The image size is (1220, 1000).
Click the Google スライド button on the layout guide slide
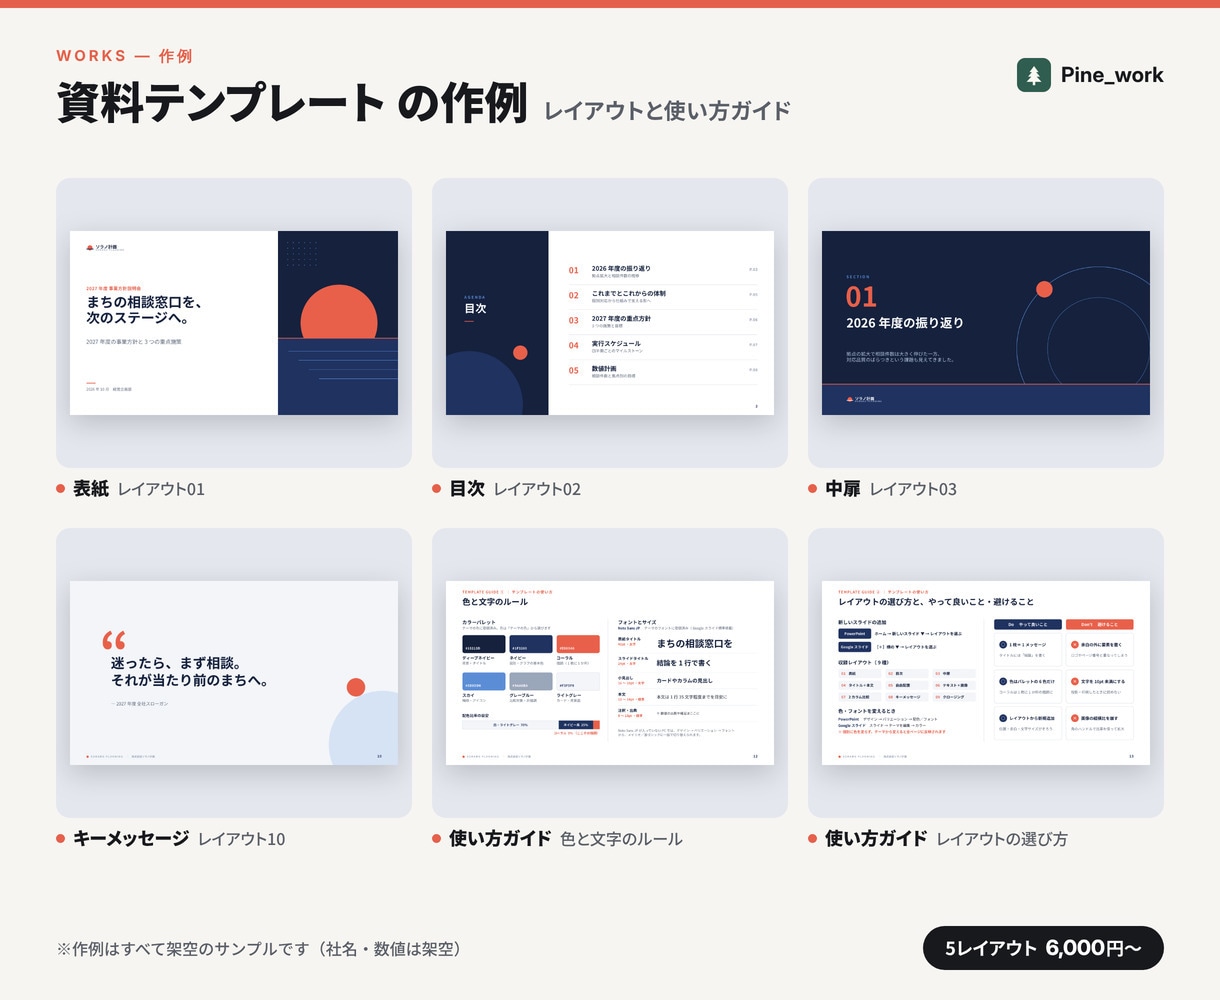pyautogui.click(x=854, y=647)
